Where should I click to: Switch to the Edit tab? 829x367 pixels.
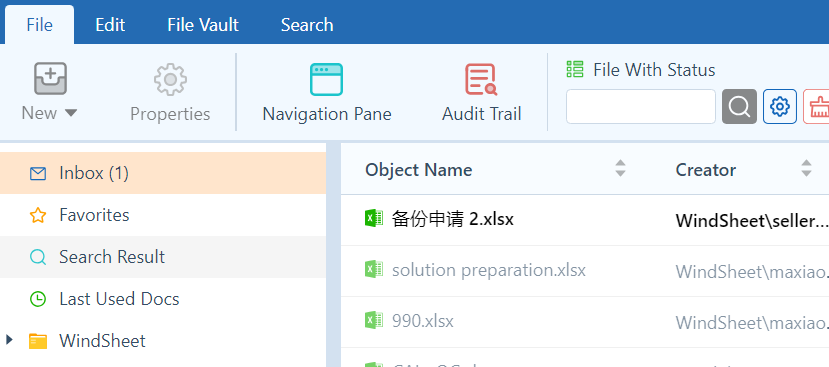coord(110,25)
